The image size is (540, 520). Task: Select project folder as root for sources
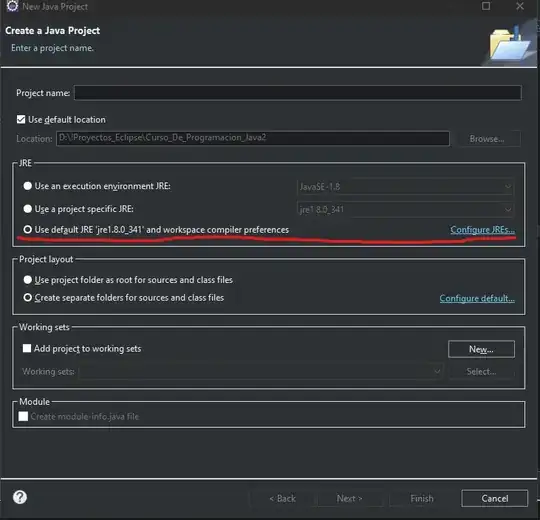(28, 280)
